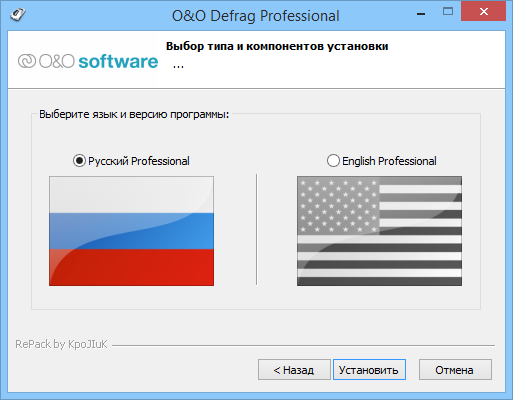Cancel setup with the Отмена button

(455, 370)
